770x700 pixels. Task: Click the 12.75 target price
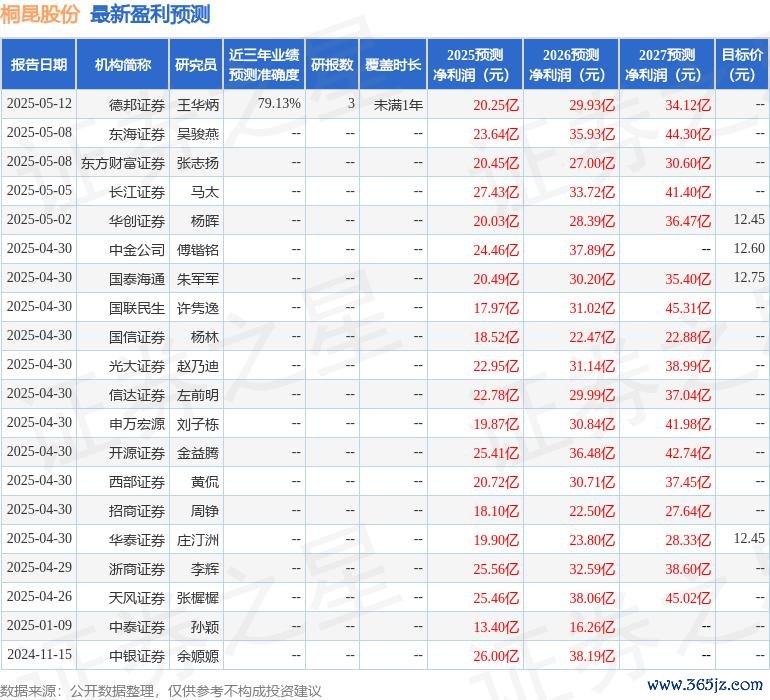pos(749,277)
